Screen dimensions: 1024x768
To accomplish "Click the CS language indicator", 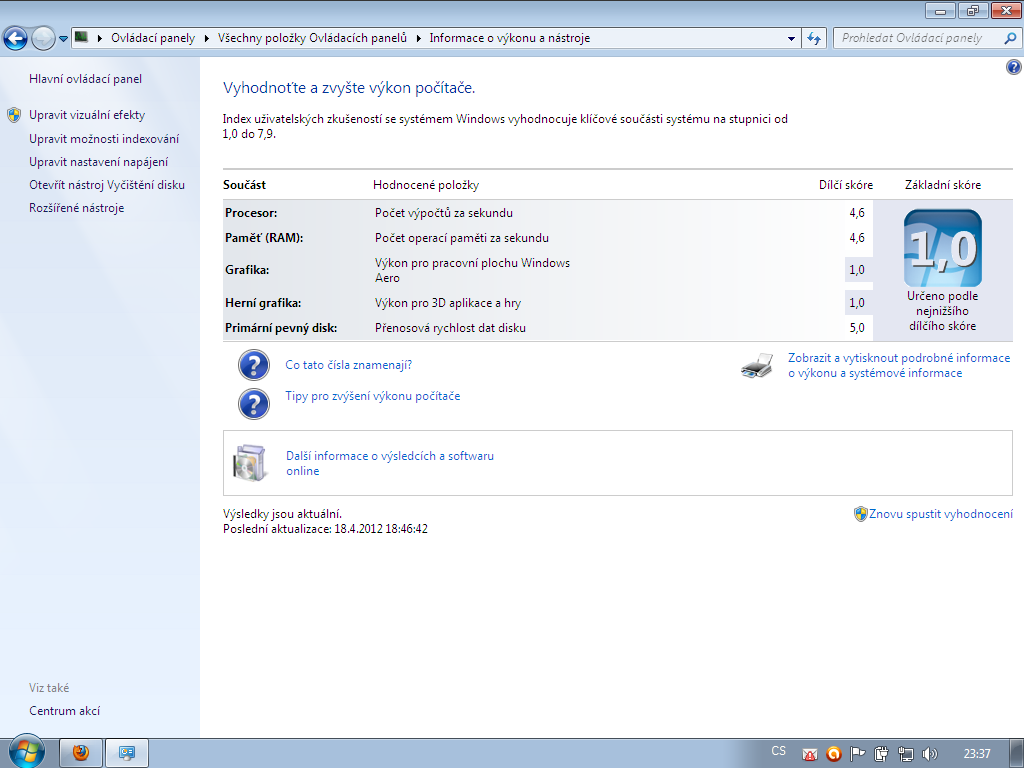I will pos(778,751).
